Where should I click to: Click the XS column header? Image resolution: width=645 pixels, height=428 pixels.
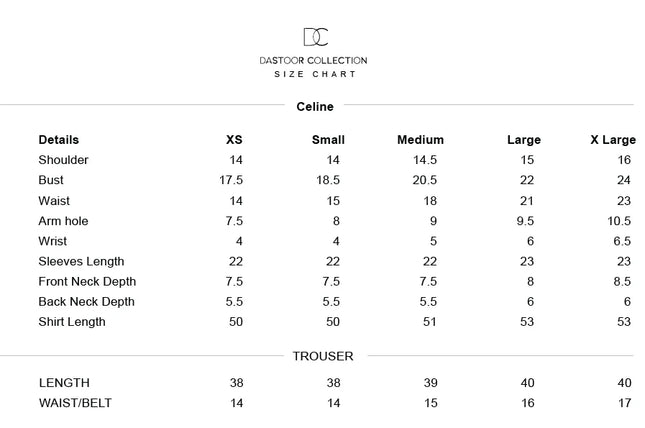[234, 140]
